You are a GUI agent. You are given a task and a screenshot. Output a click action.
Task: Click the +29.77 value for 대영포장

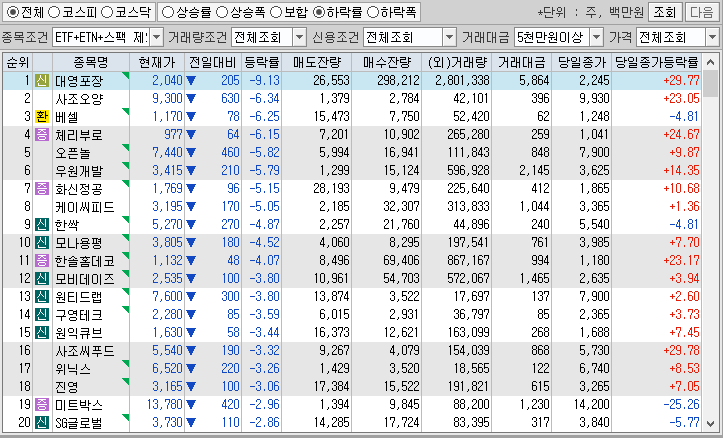tap(682, 81)
